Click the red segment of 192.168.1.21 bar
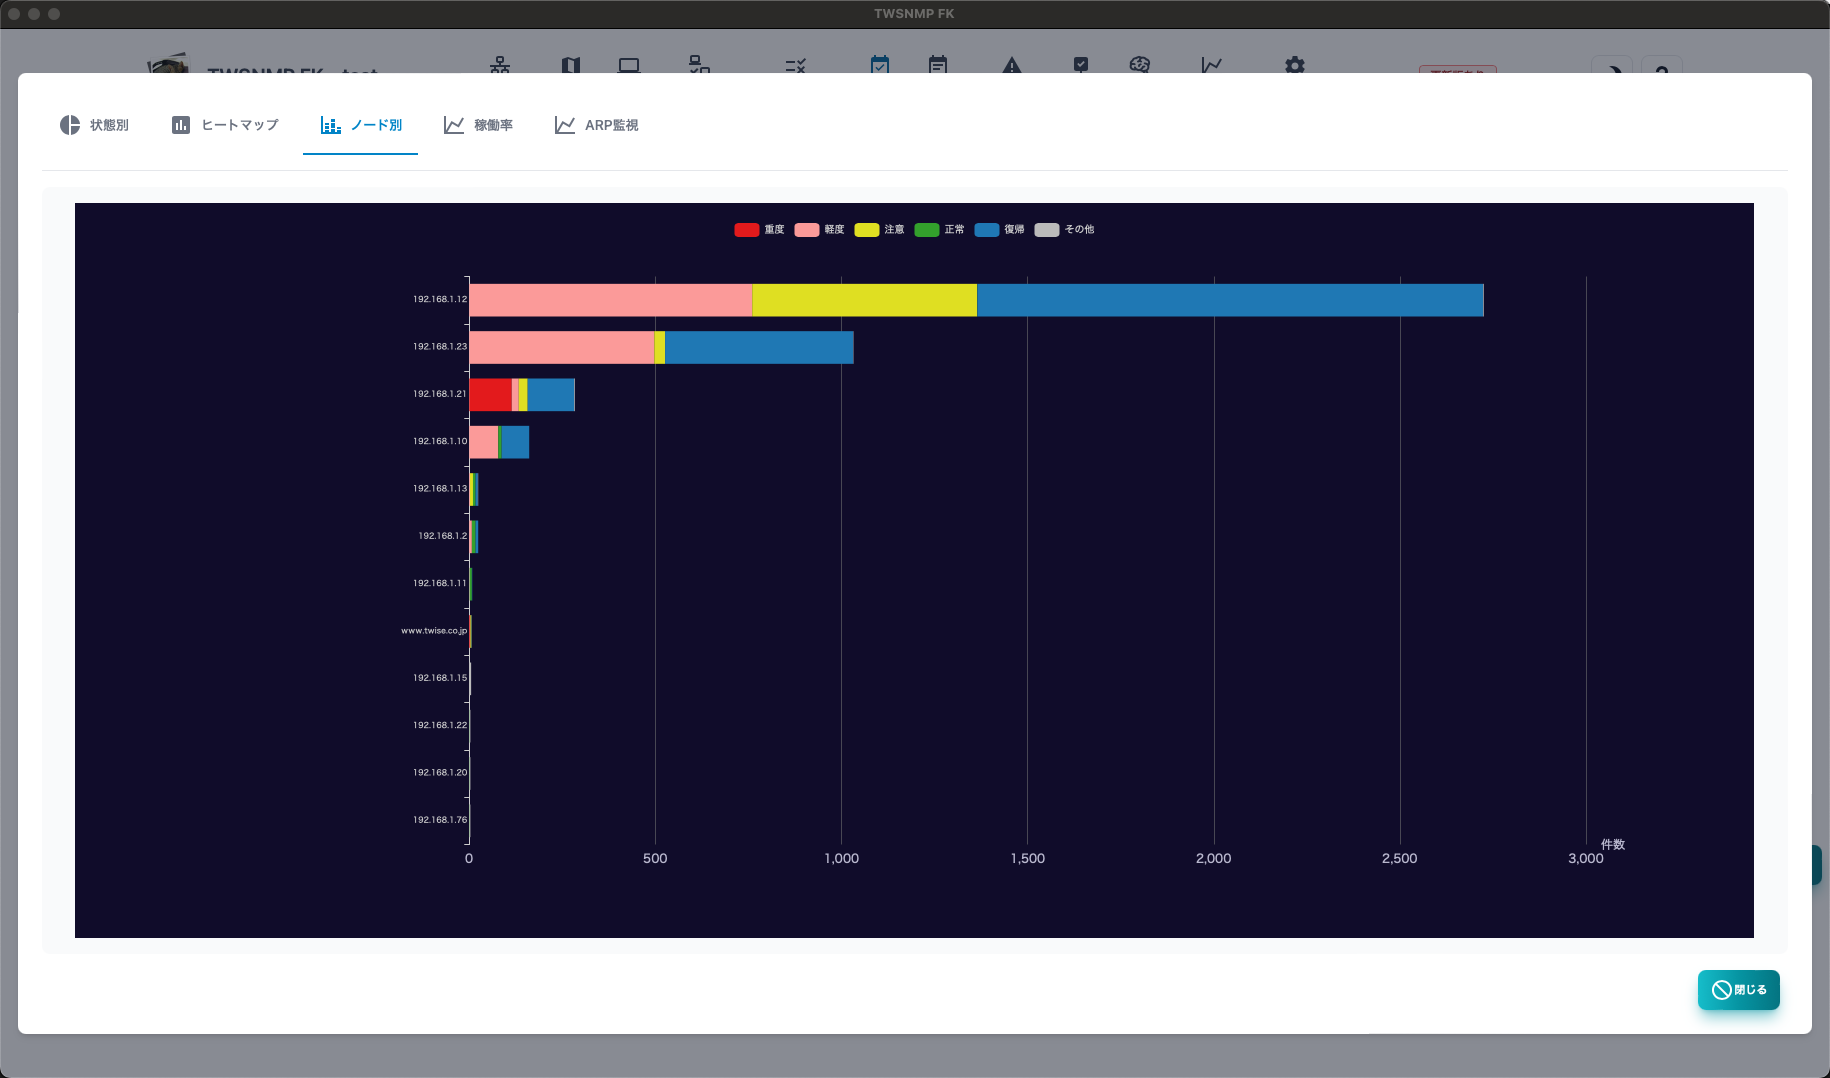The width and height of the screenshot is (1830, 1078). click(490, 395)
